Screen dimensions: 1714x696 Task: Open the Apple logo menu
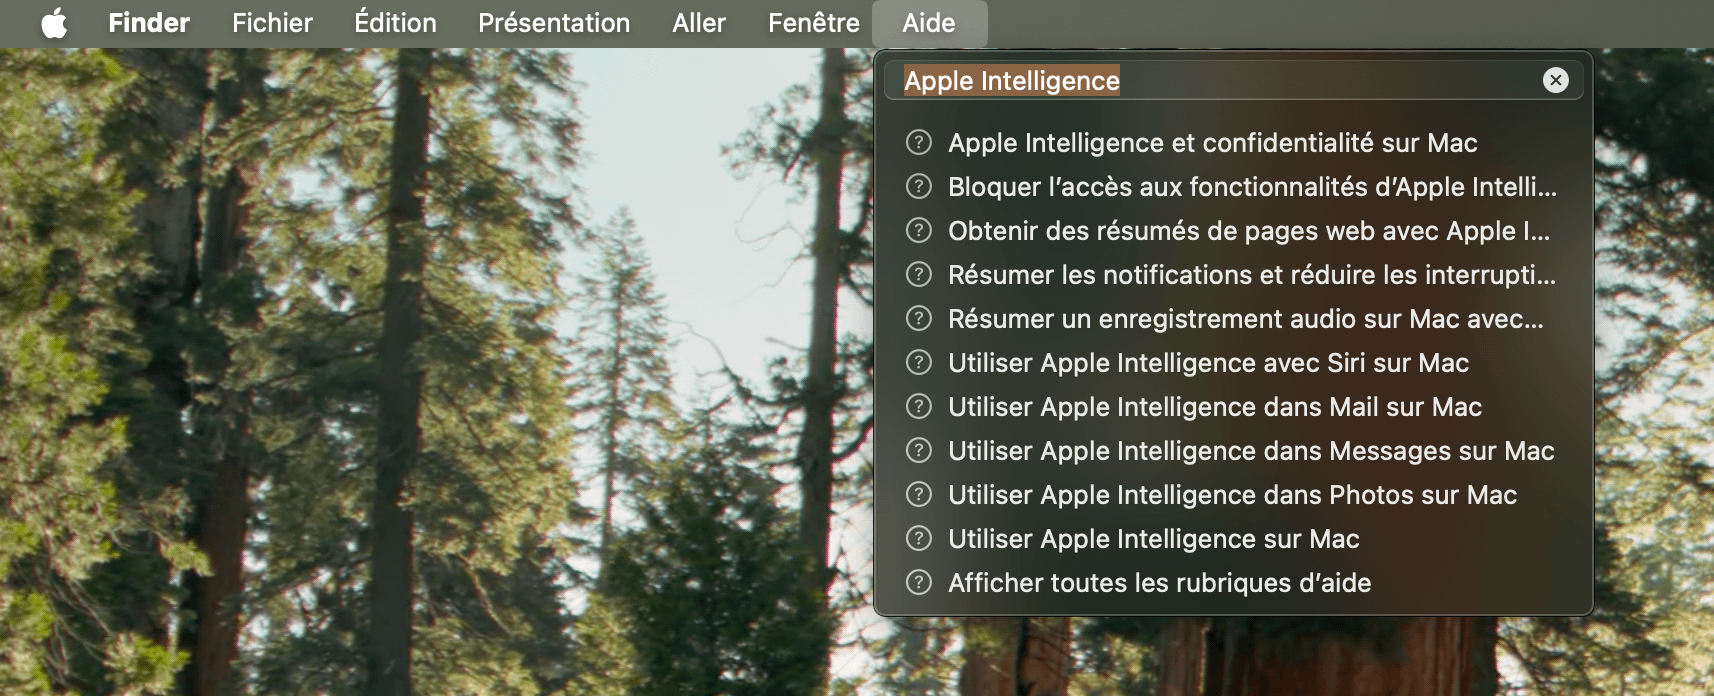point(54,23)
